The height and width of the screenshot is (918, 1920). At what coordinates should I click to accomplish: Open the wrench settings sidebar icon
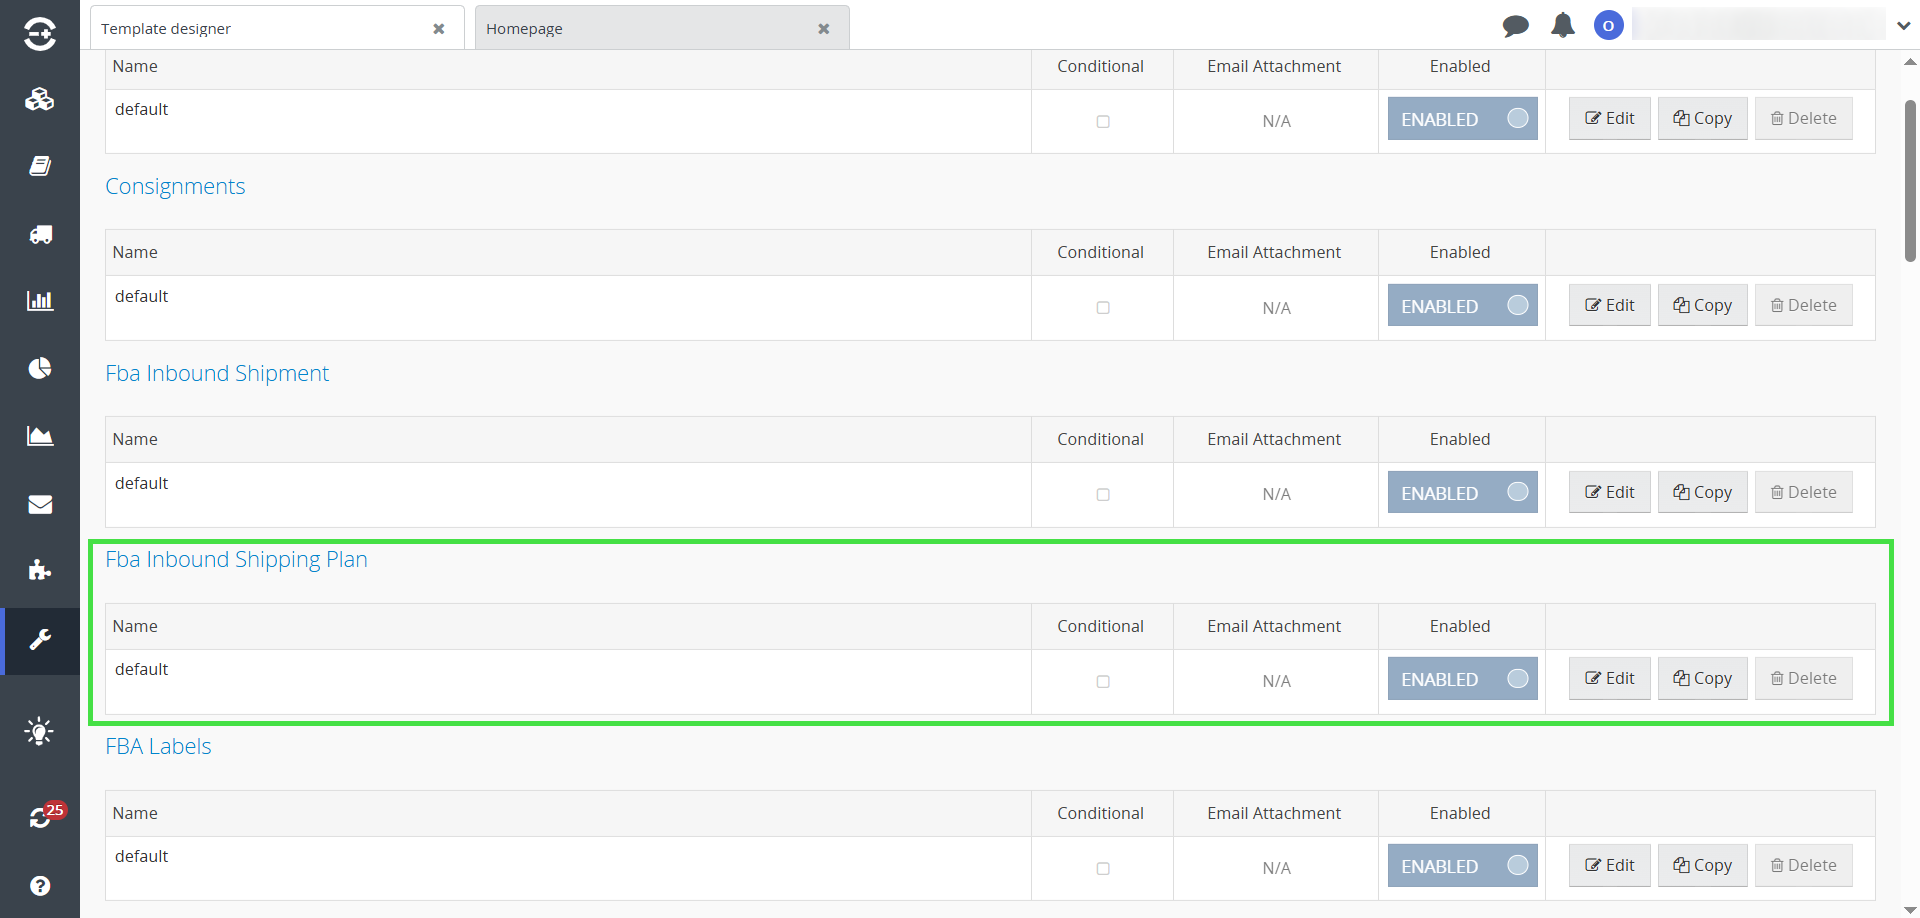point(40,640)
